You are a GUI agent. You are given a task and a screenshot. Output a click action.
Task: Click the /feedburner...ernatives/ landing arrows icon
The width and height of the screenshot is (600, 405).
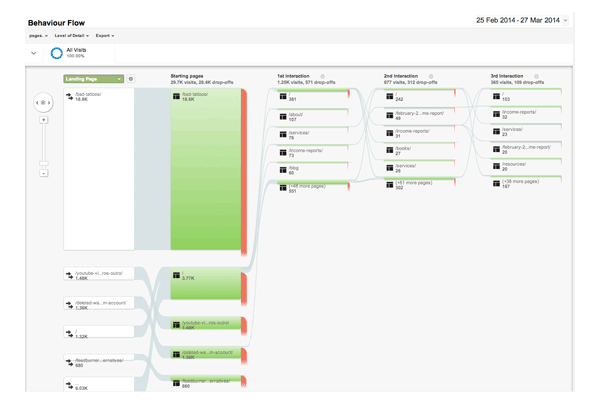point(69,362)
